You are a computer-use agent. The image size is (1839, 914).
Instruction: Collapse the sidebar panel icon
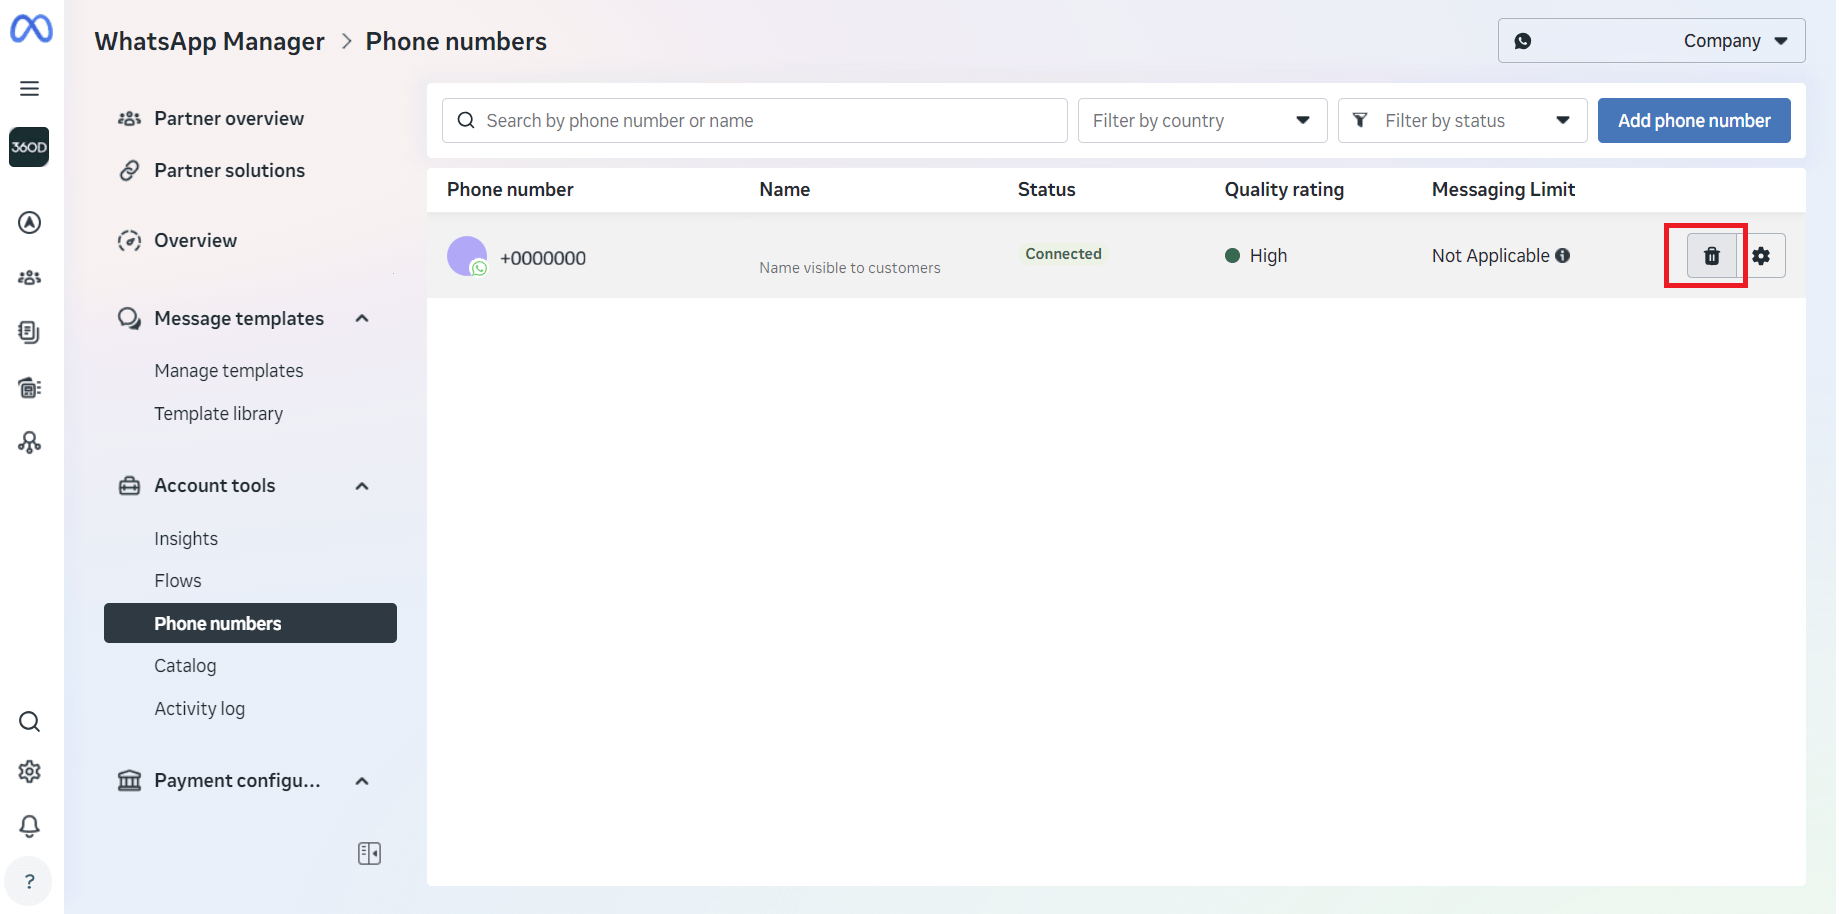369,853
